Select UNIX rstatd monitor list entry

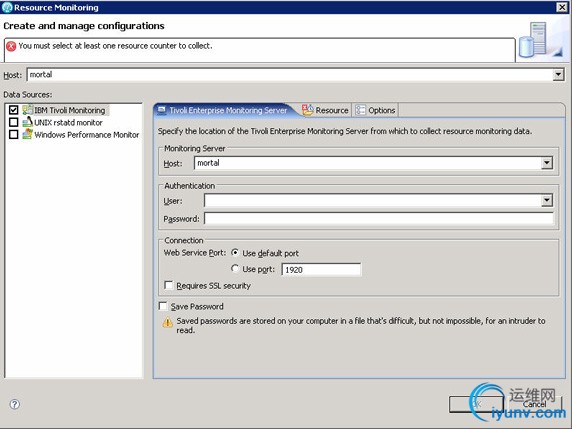click(69, 122)
